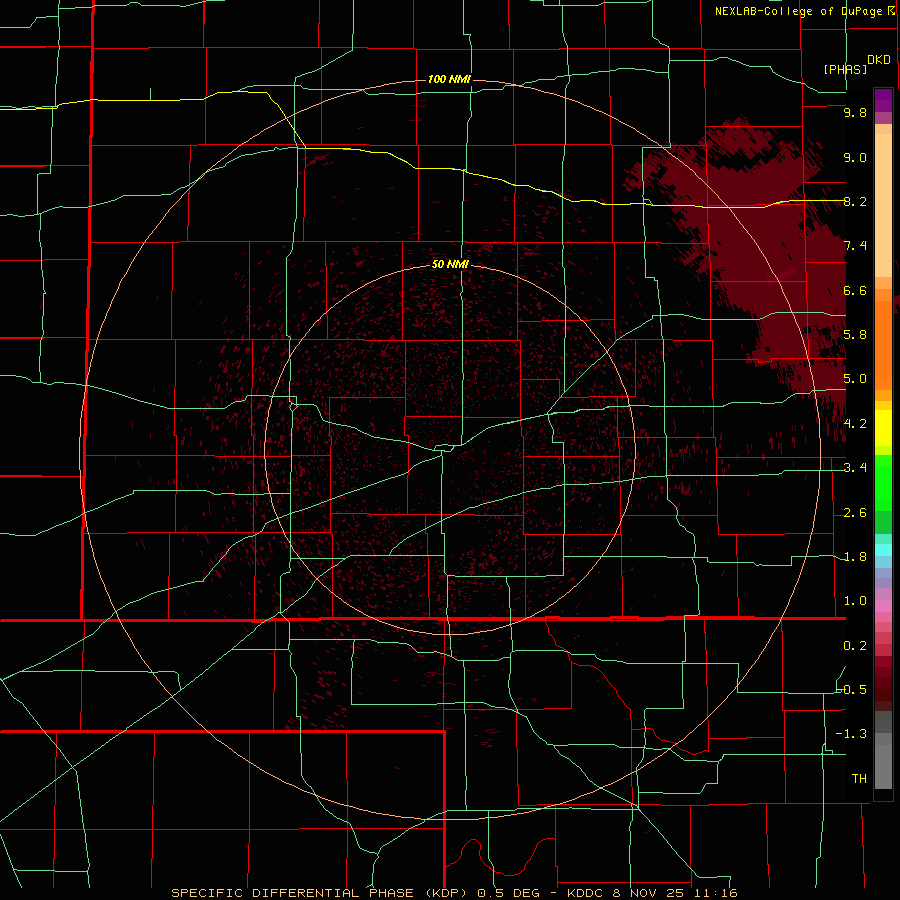Click the 2.6 legend value
This screenshot has height=900, width=900.
(x=855, y=513)
